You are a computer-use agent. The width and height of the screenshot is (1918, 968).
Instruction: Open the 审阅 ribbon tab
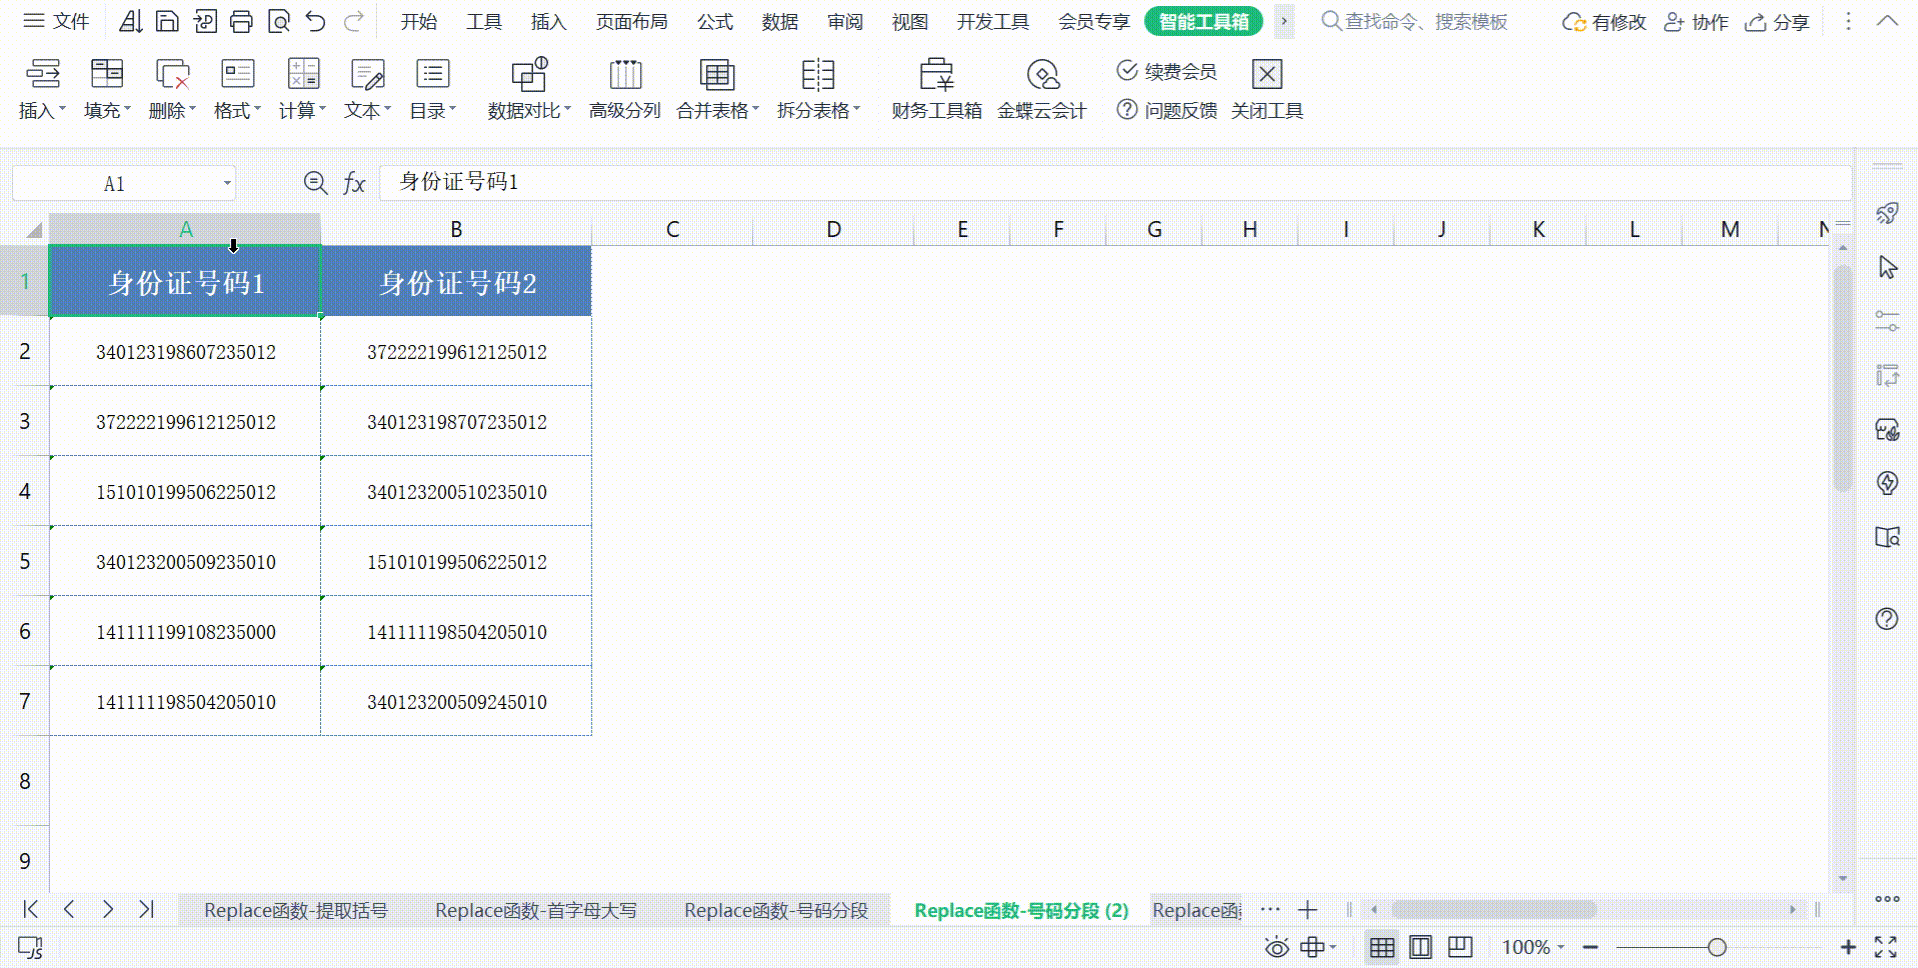(845, 22)
